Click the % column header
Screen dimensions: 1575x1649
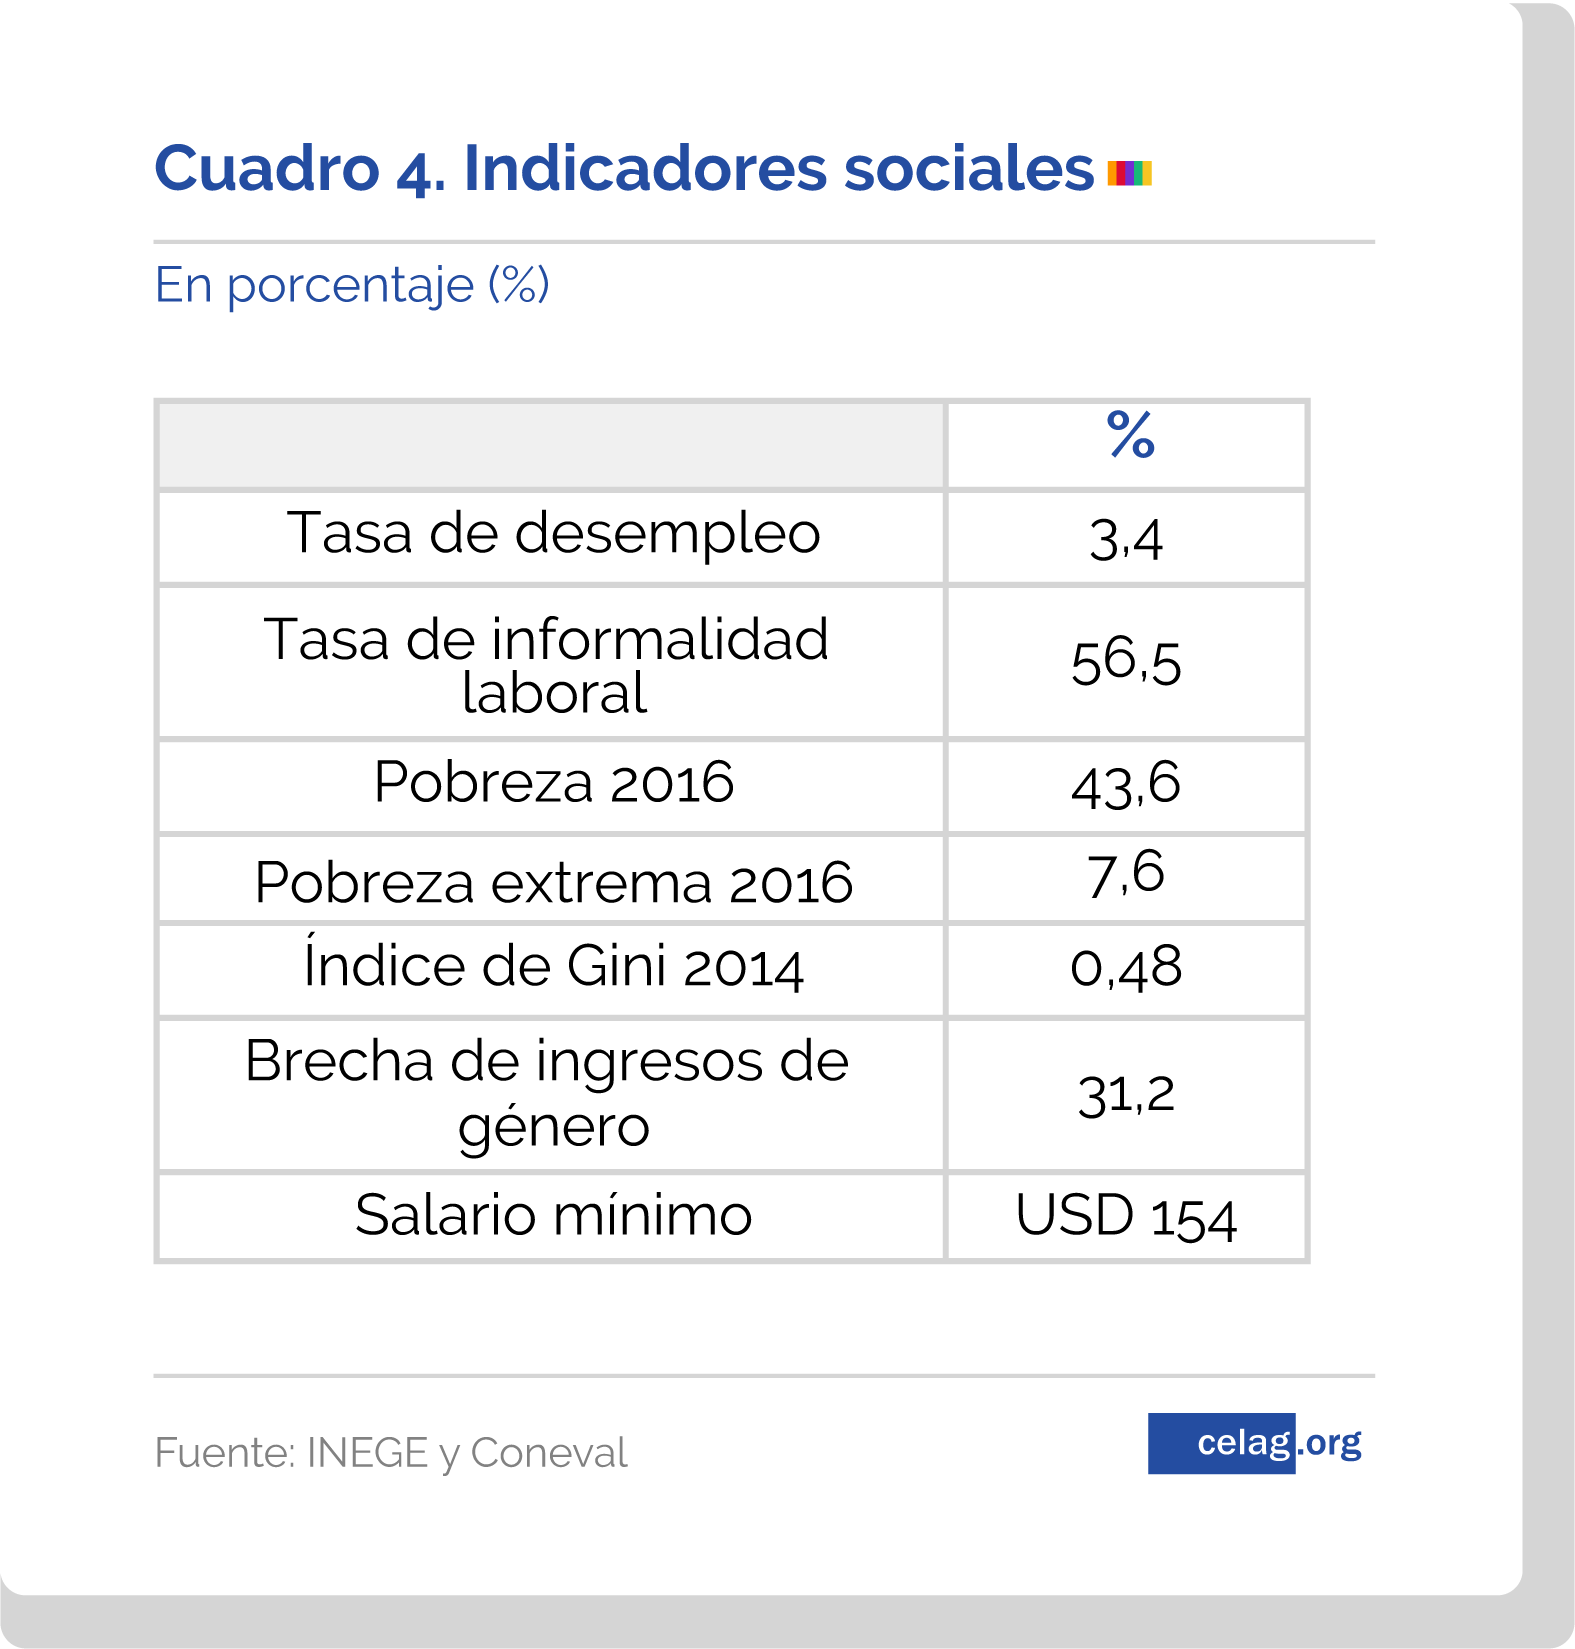[1130, 436]
